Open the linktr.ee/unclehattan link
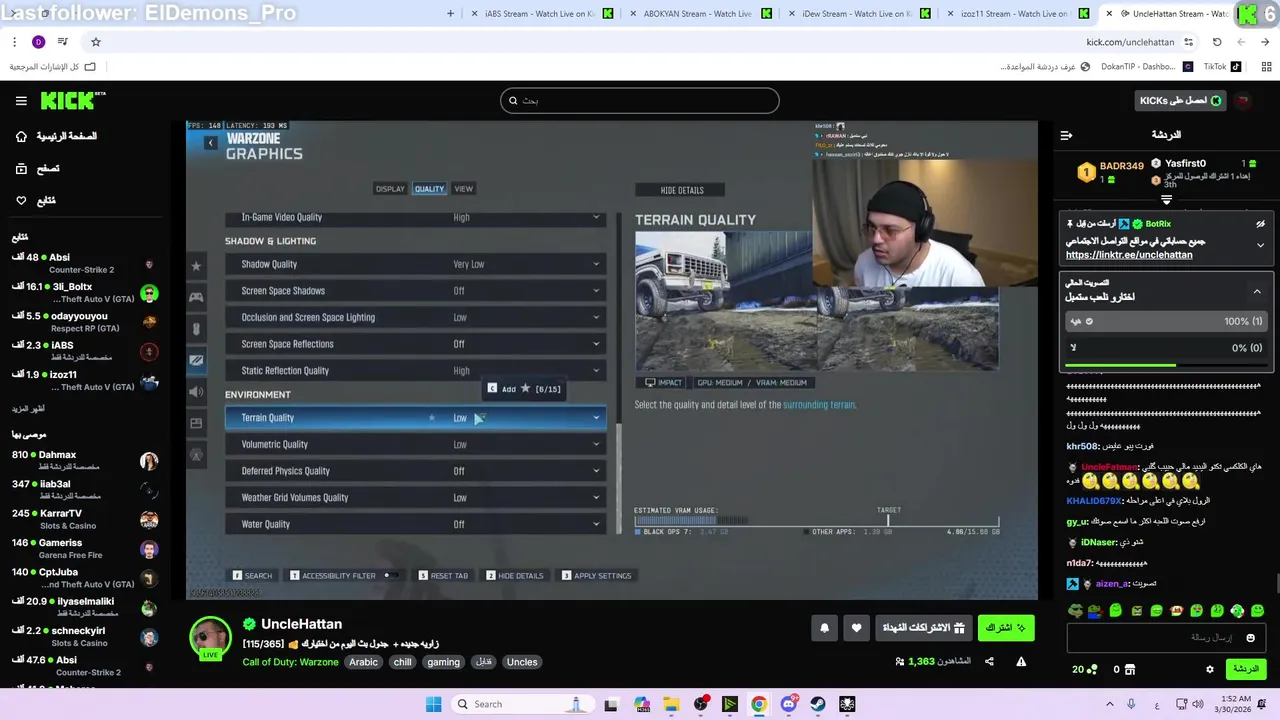The width and height of the screenshot is (1280, 720). 1129,255
